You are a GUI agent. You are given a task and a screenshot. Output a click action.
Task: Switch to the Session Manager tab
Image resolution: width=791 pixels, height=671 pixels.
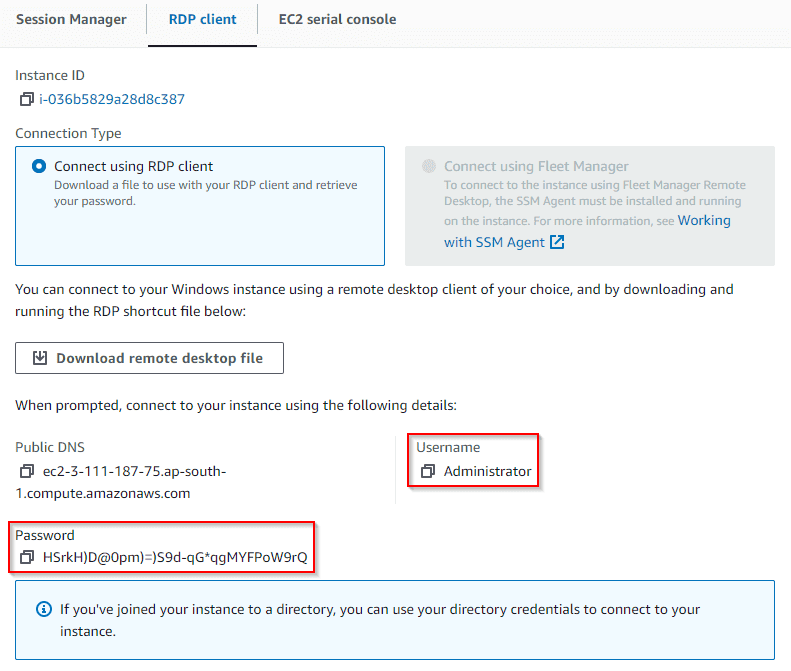click(x=71, y=19)
